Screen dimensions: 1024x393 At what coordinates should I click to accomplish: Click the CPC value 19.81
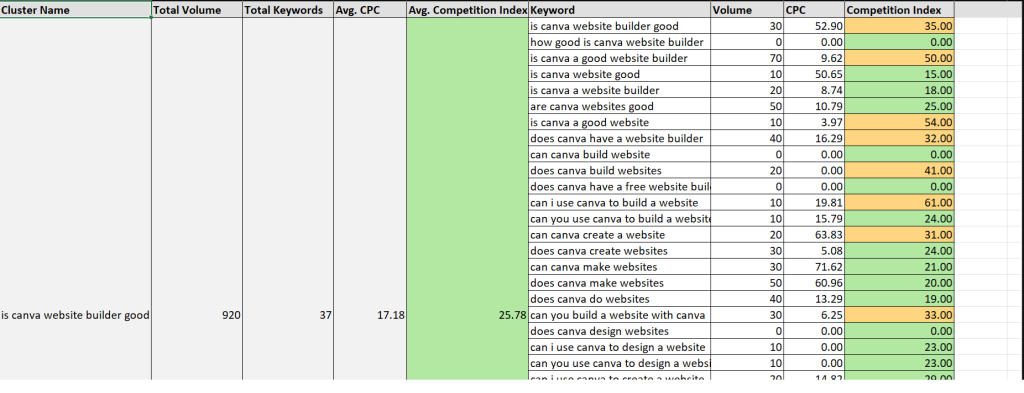click(x=814, y=202)
